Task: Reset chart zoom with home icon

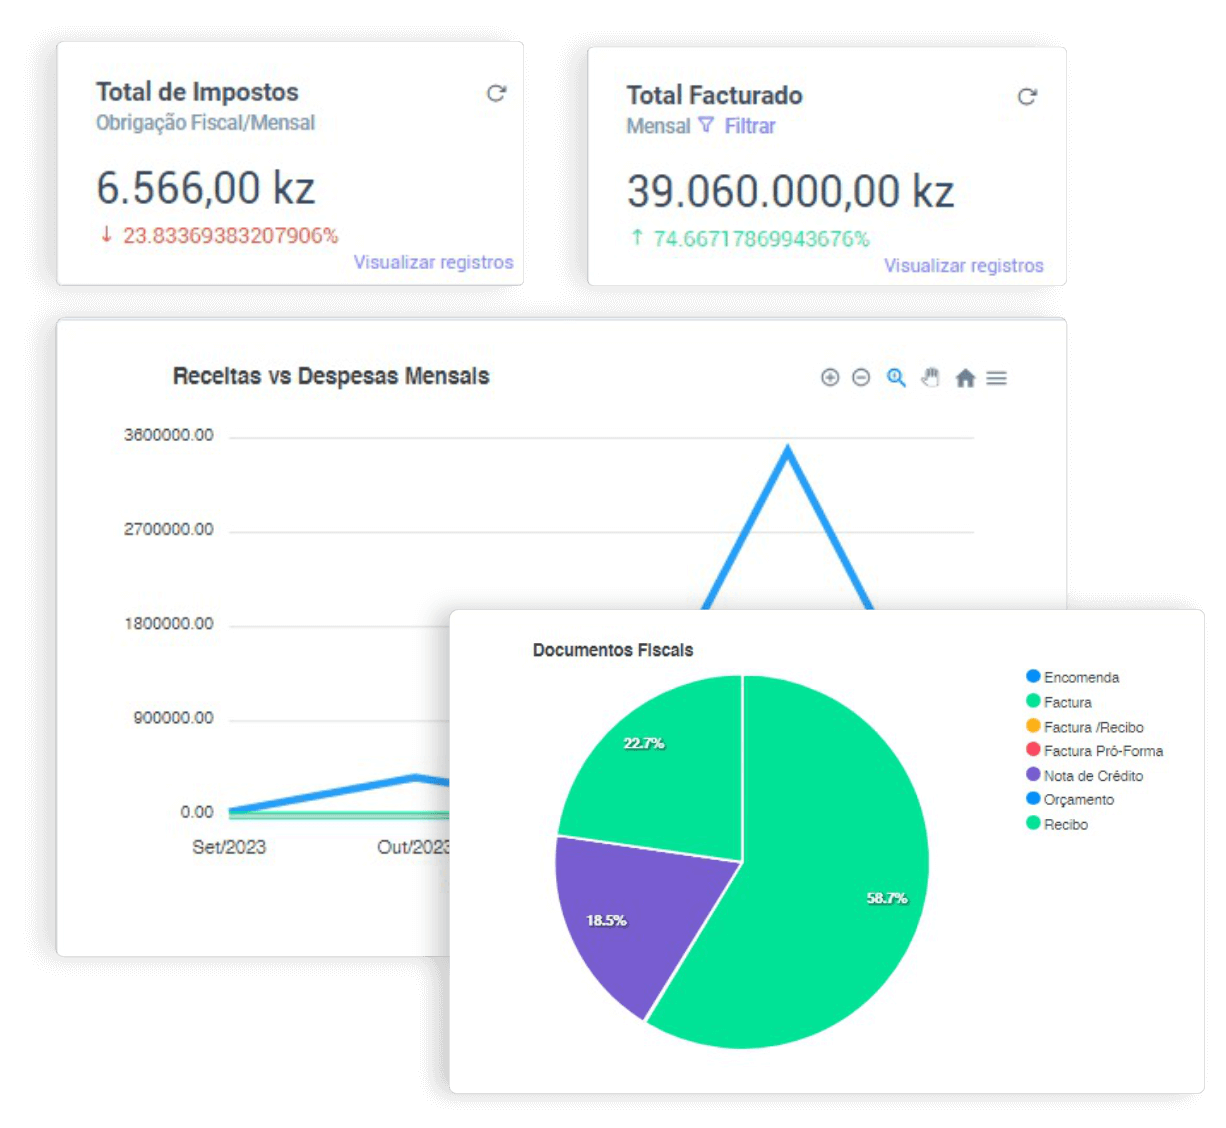Action: coord(965,378)
